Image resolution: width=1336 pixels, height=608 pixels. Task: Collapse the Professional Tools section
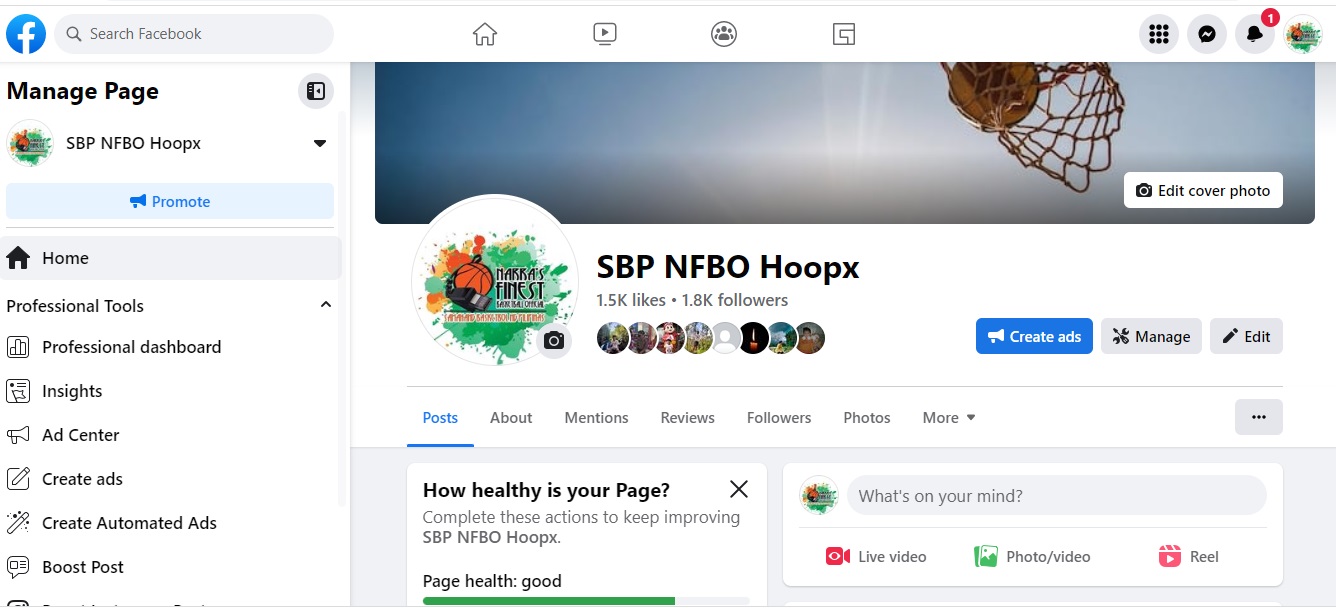coord(325,305)
